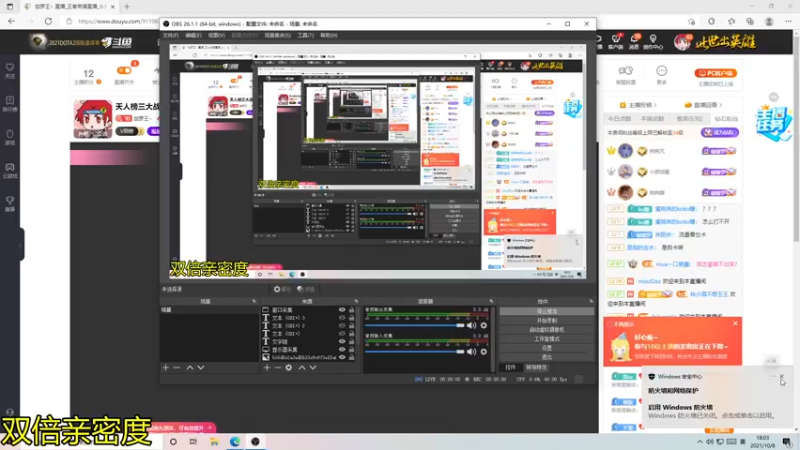Add a new source with plus icon
The image size is (800, 450).
pos(267,367)
